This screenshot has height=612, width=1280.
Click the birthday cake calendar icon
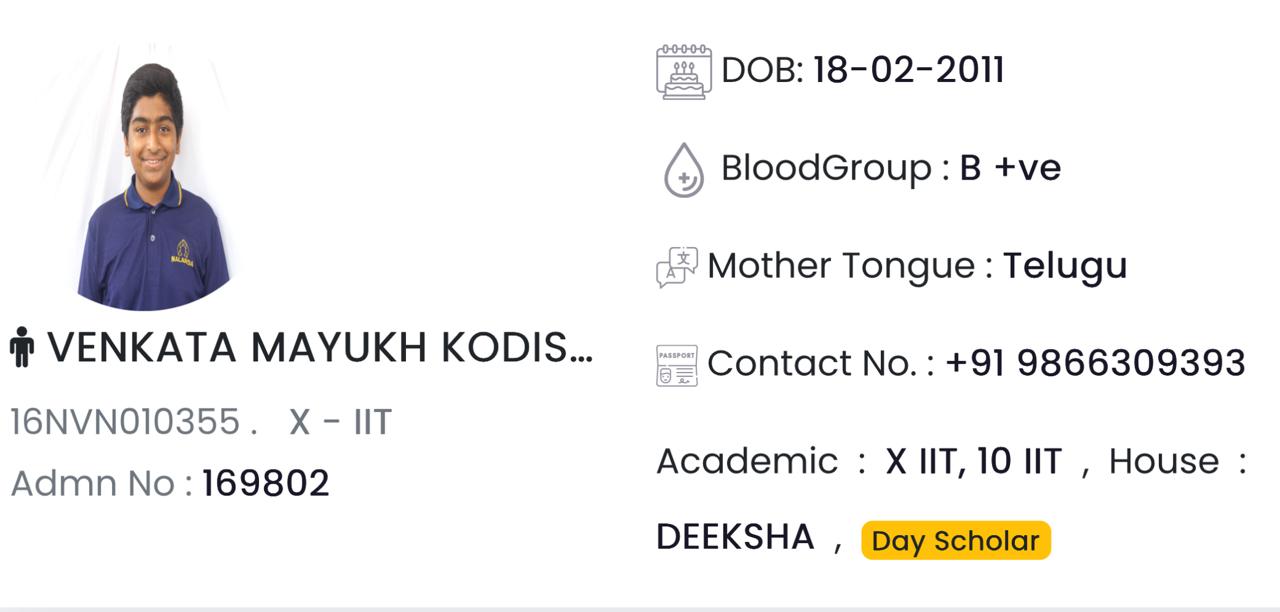[684, 71]
